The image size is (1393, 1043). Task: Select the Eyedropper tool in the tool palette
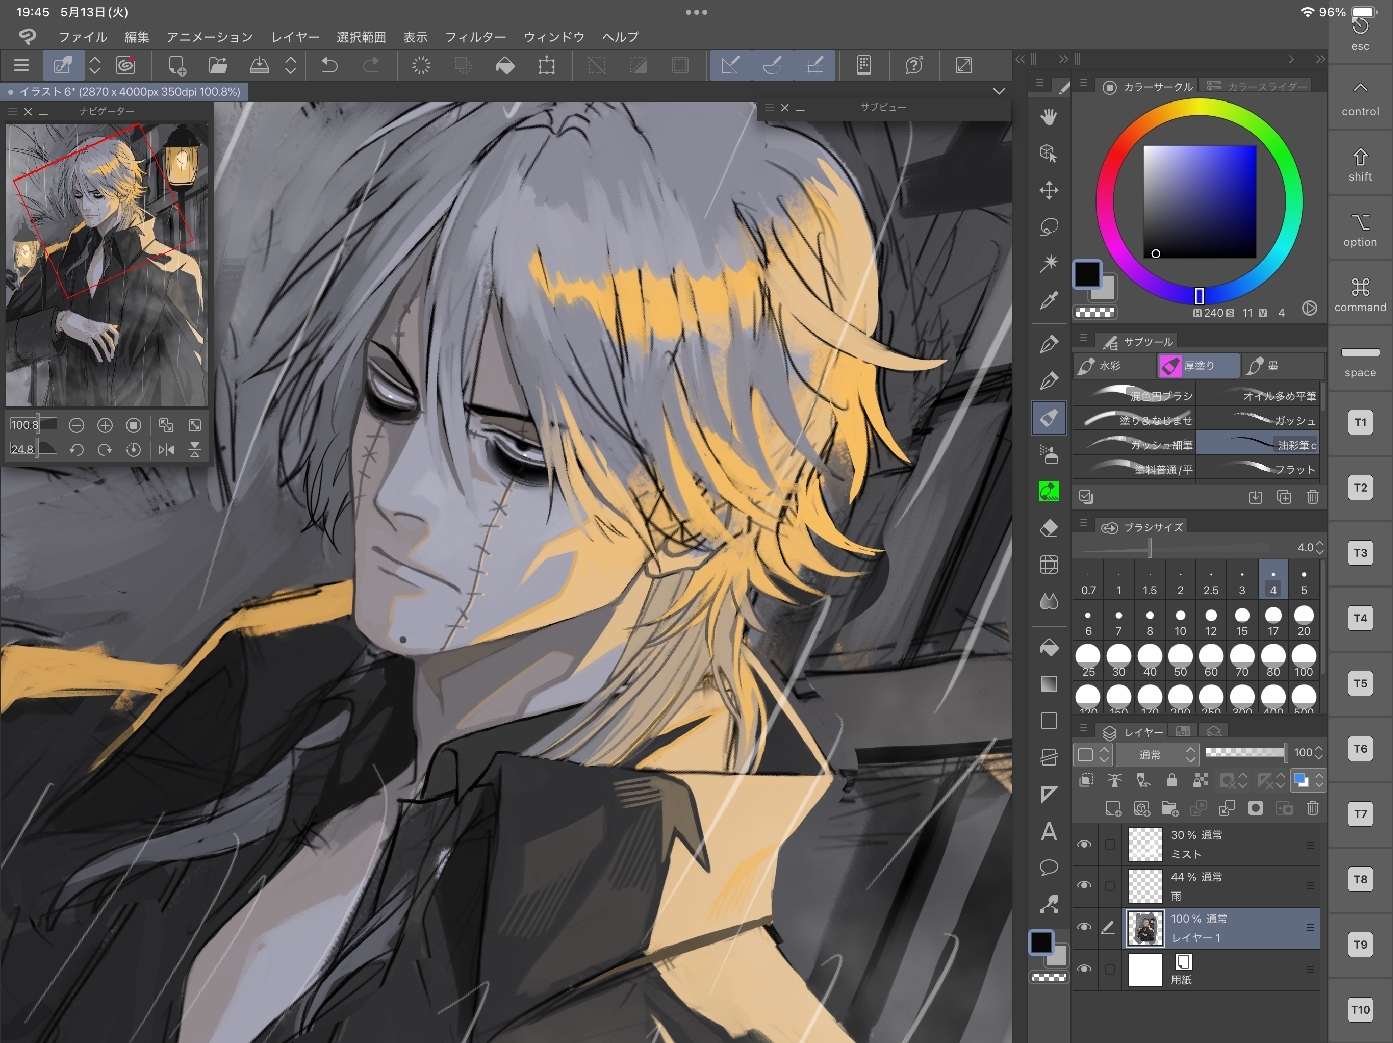click(x=1048, y=300)
